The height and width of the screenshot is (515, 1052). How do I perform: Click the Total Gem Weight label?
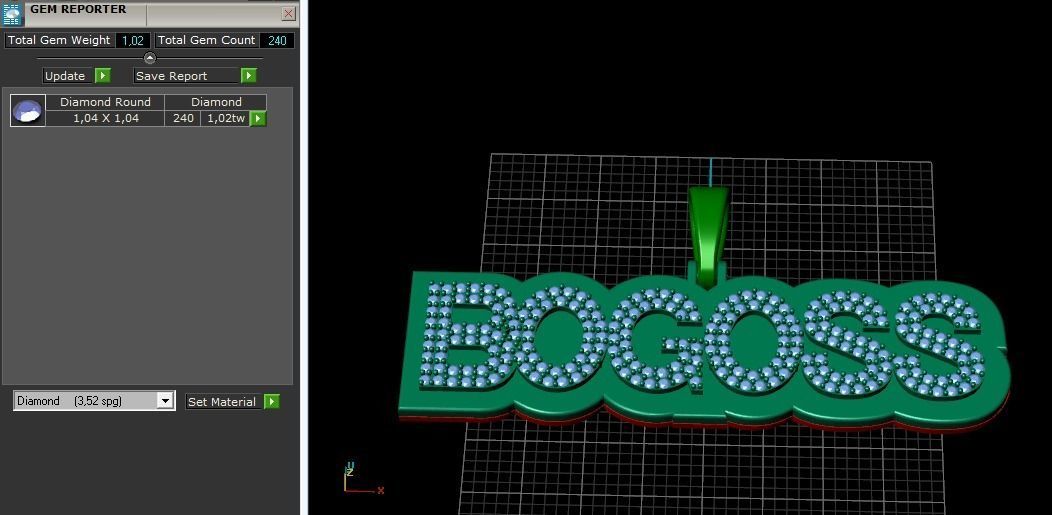pos(59,40)
